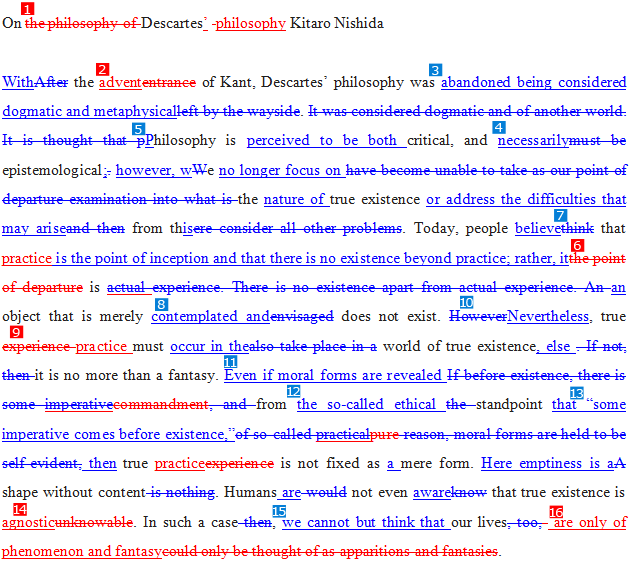Click the struck-through word "think" after "believe"
The width and height of the screenshot is (630, 567).
tap(577, 228)
